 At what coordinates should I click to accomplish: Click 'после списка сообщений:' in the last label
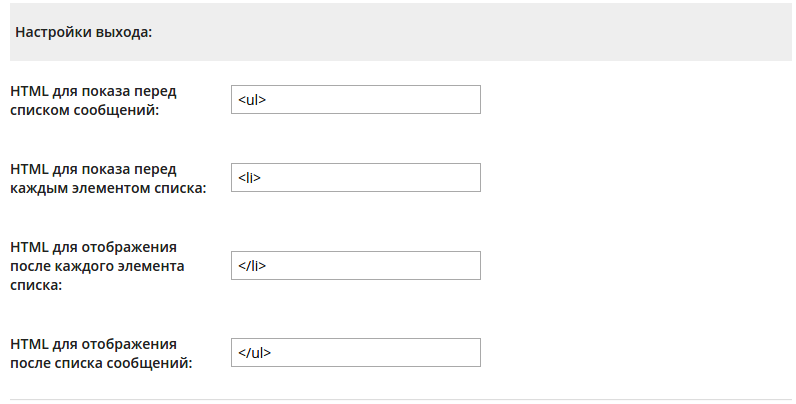click(100, 363)
